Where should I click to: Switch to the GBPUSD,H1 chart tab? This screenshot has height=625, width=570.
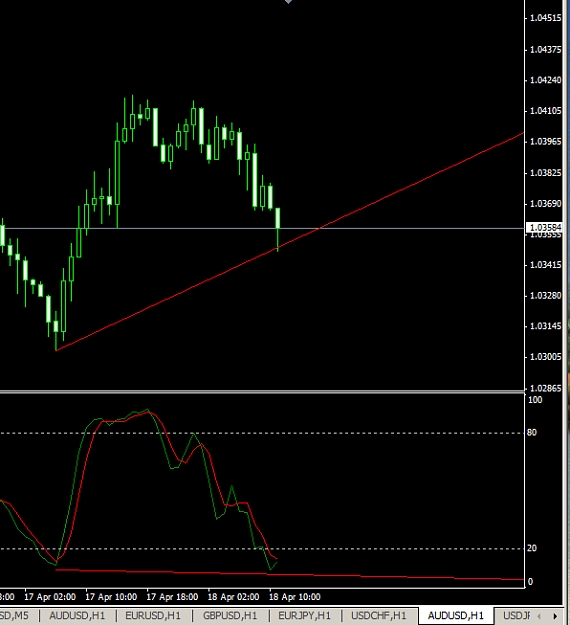[x=230, y=615]
